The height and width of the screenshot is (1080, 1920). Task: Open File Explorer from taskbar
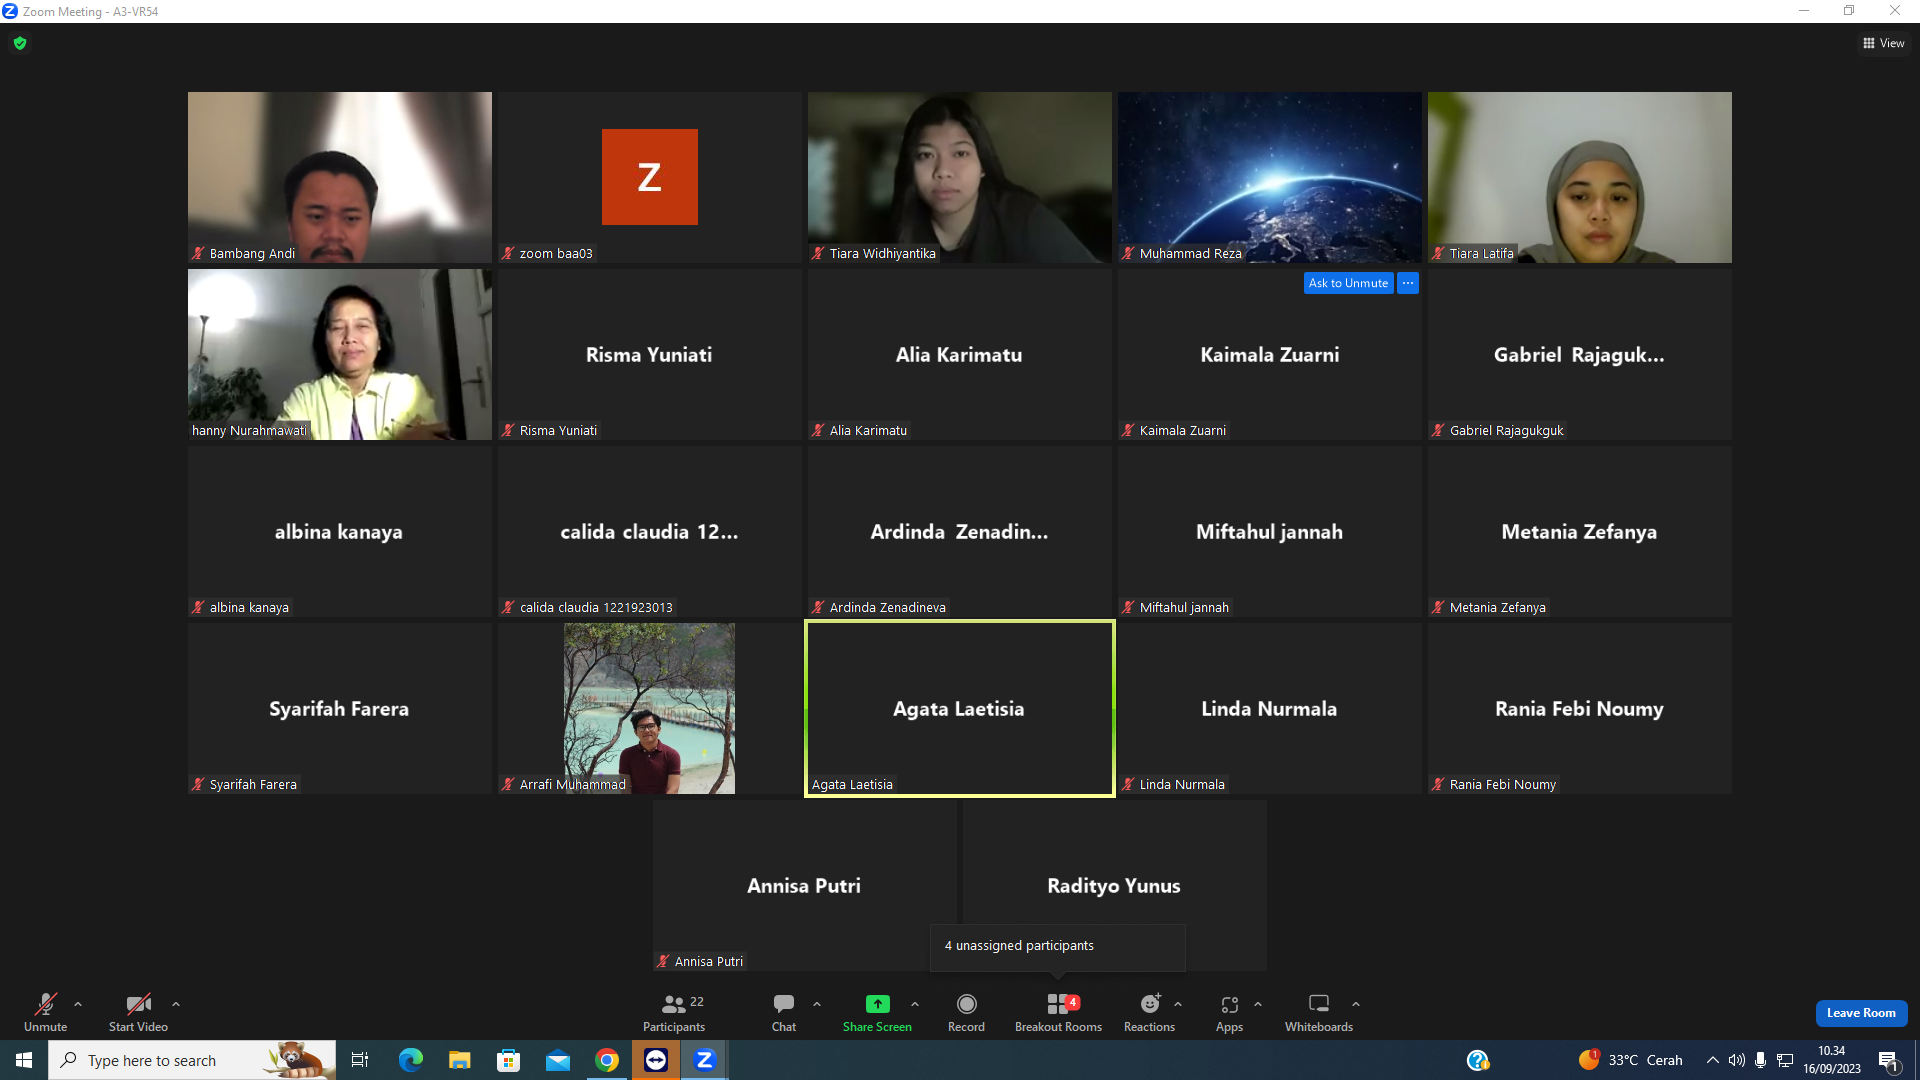(x=459, y=1060)
